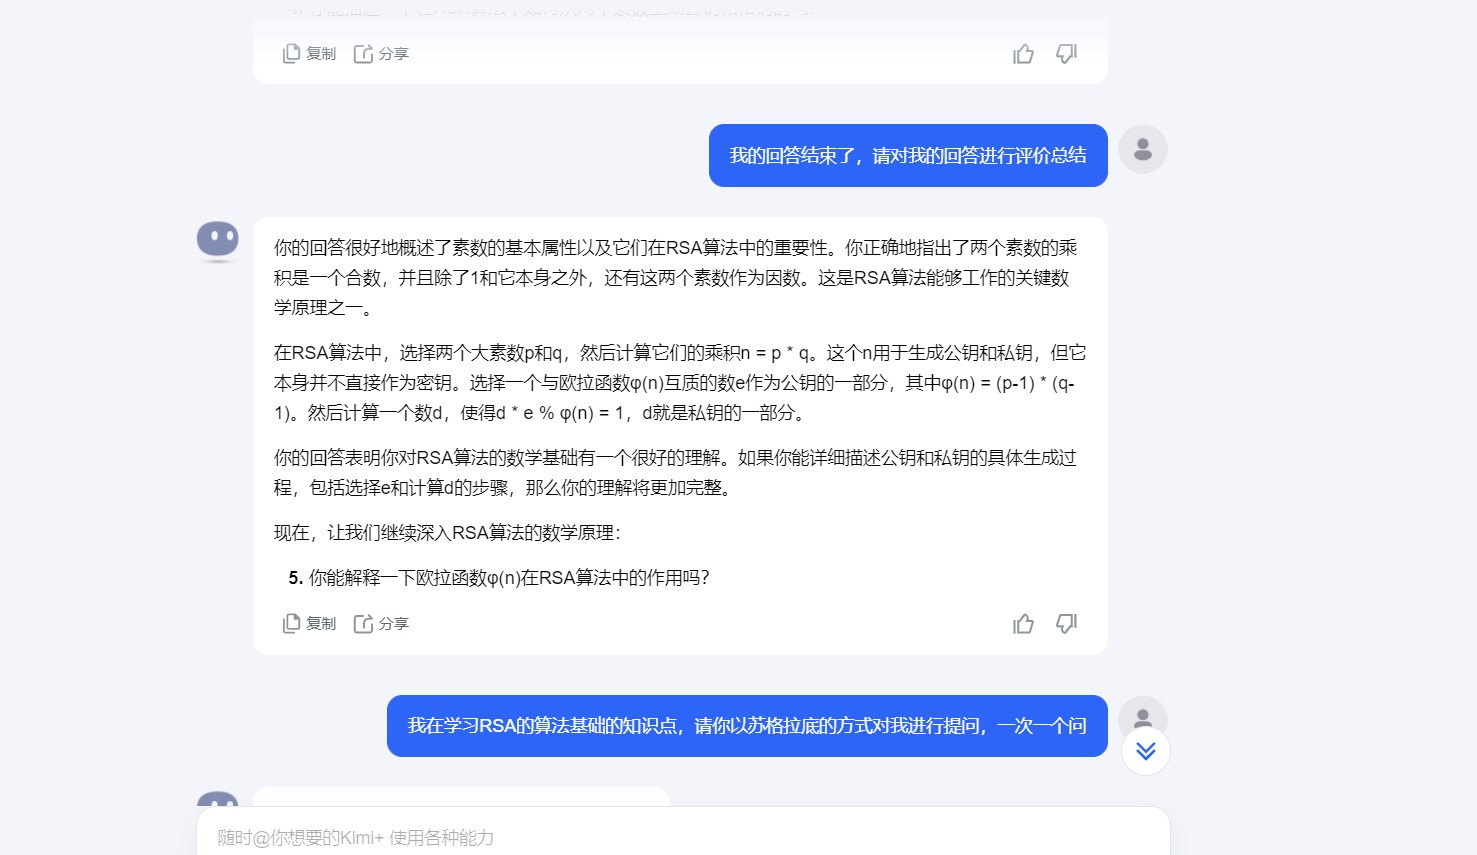
Task: Click the bottom partially visible bot avatar
Action: pos(218,800)
